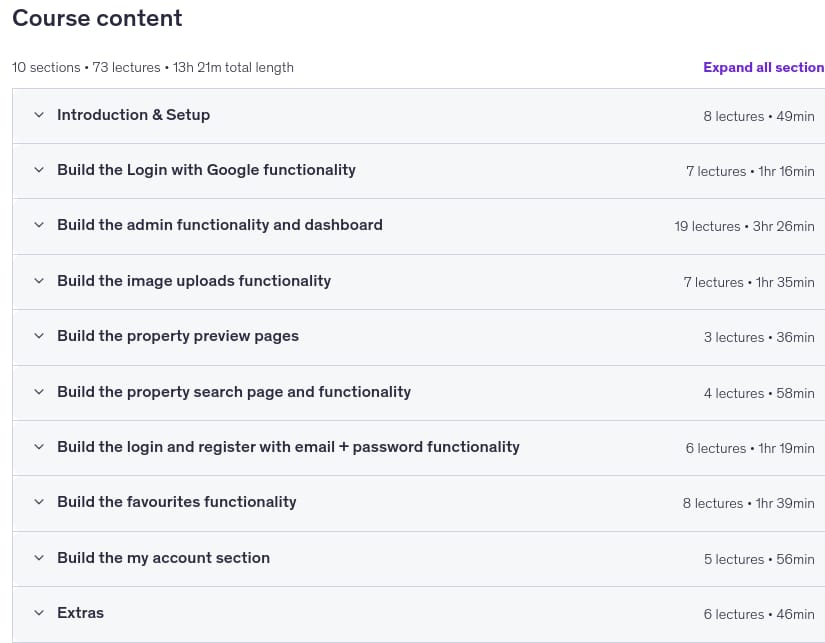Expand Build the Login with Google functionality chevron
Viewport: 825px width, 643px height.
point(39,169)
